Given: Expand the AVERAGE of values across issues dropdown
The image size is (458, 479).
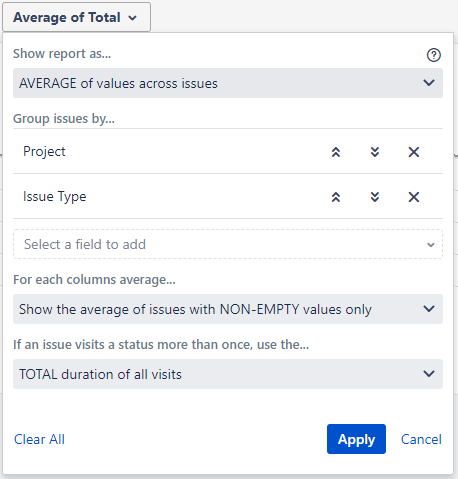Looking at the screenshot, I should click(x=228, y=83).
